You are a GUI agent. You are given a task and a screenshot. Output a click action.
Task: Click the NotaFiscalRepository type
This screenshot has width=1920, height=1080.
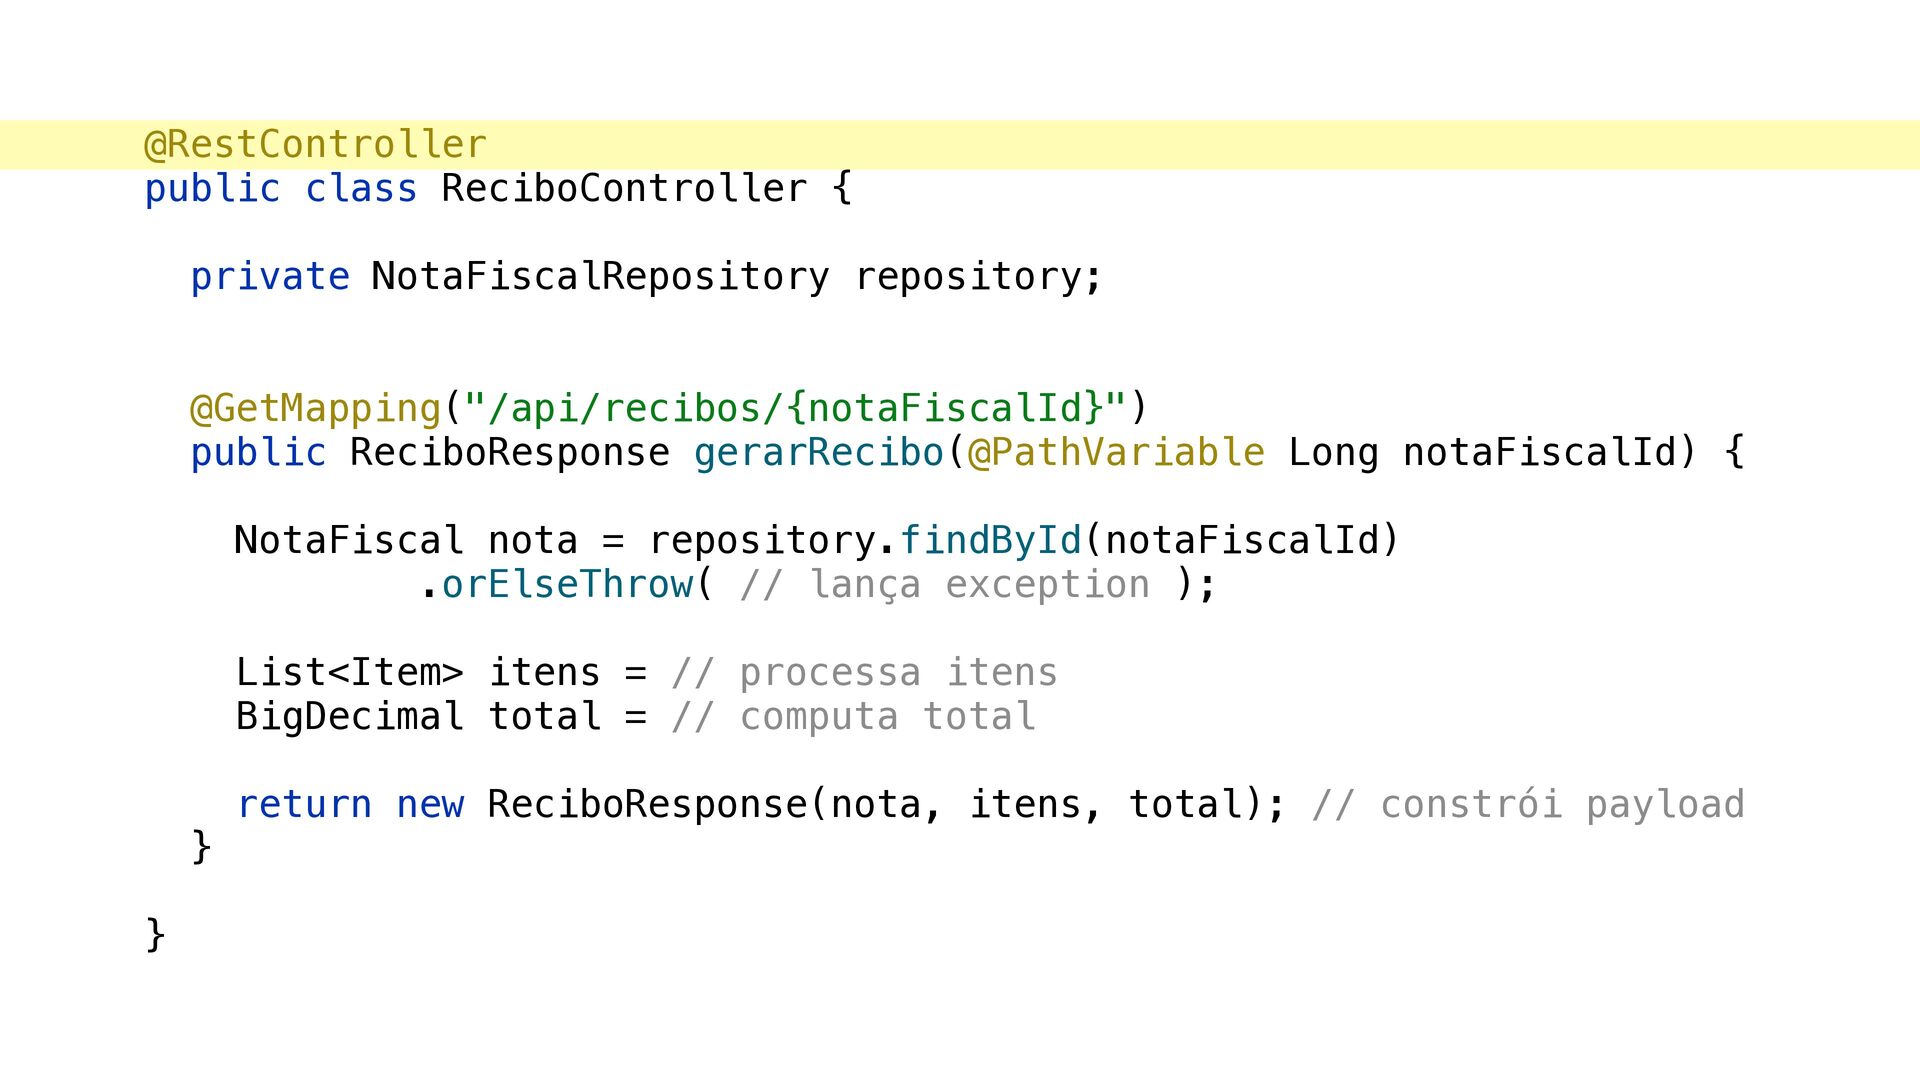[600, 277]
